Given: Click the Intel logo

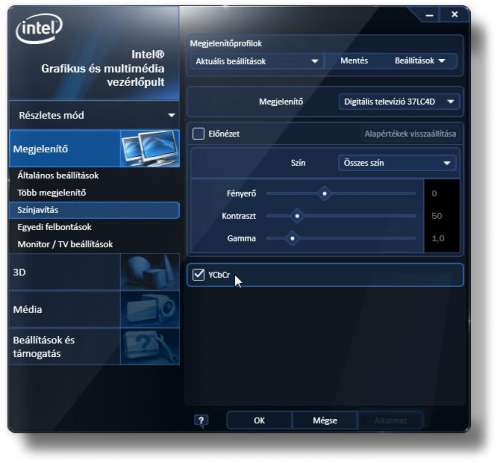Looking at the screenshot, I should click(x=39, y=29).
